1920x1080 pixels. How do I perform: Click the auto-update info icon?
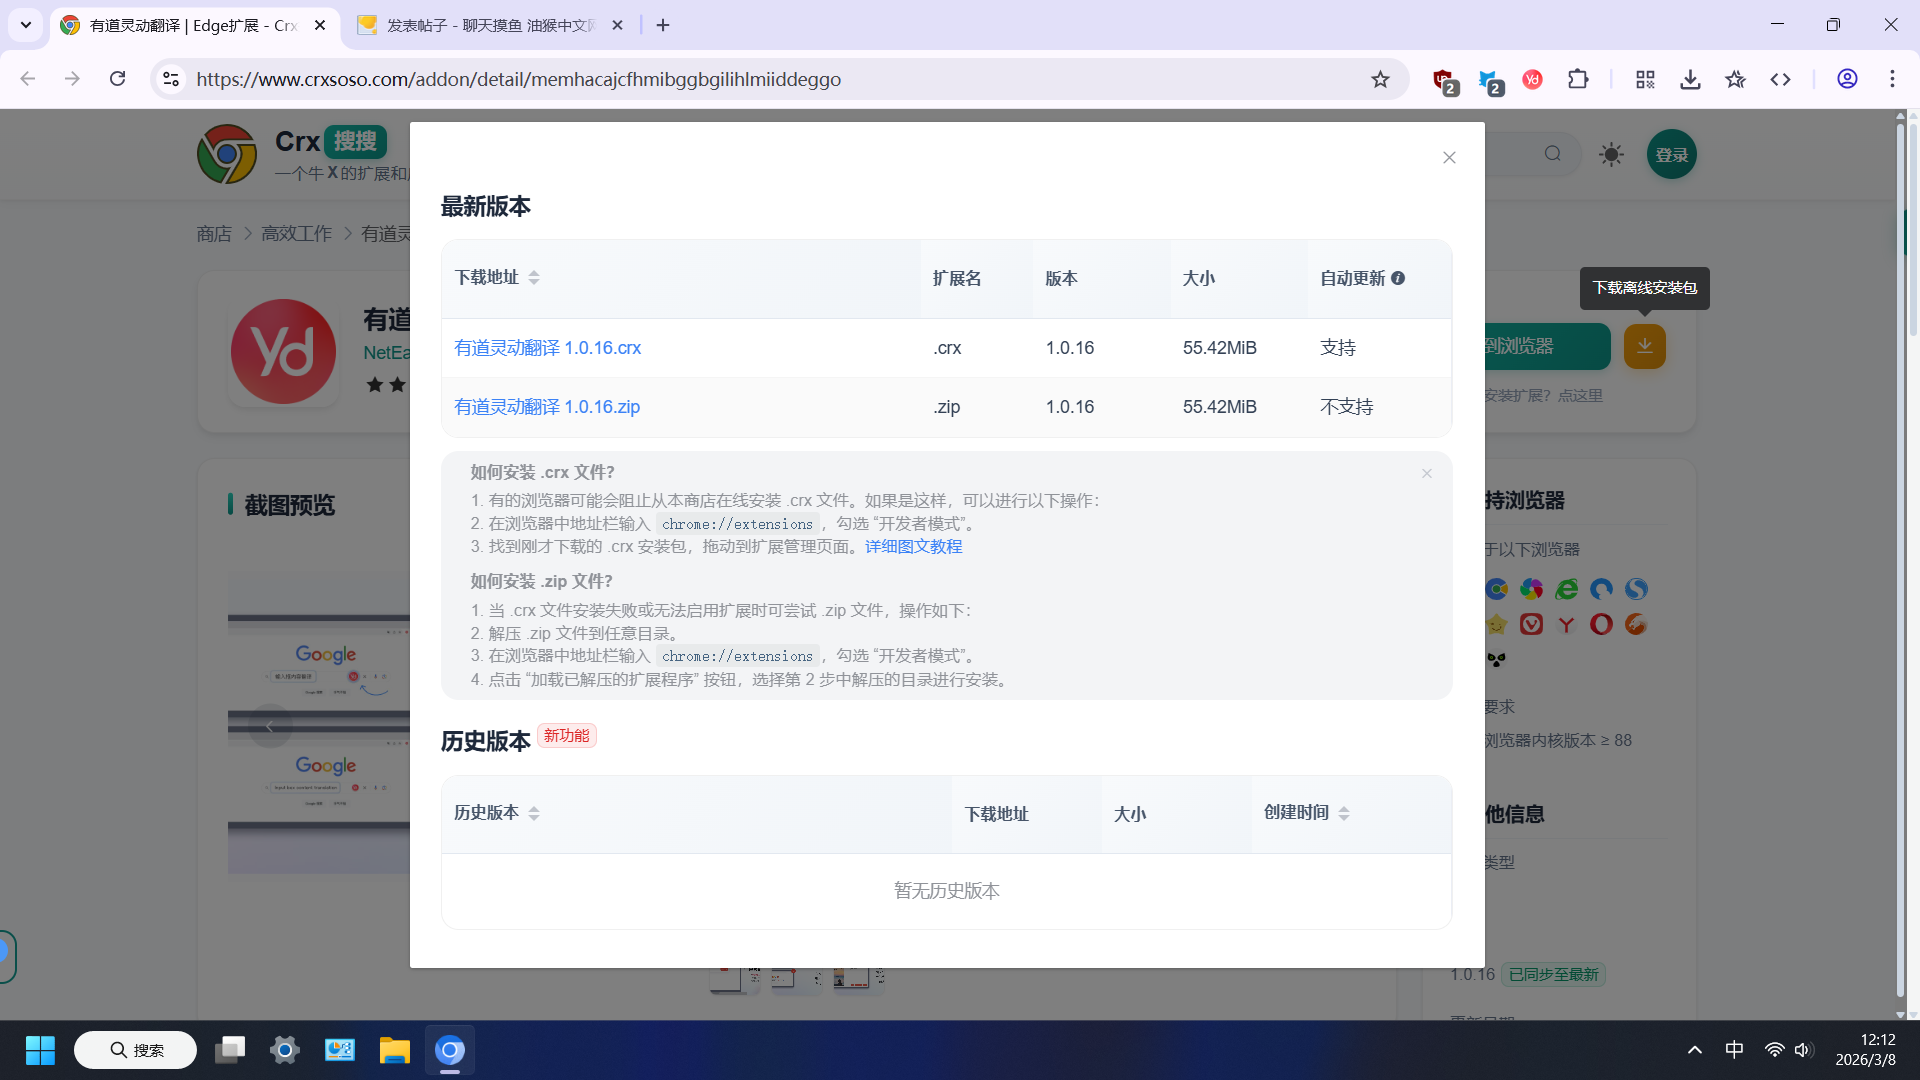tap(1398, 278)
